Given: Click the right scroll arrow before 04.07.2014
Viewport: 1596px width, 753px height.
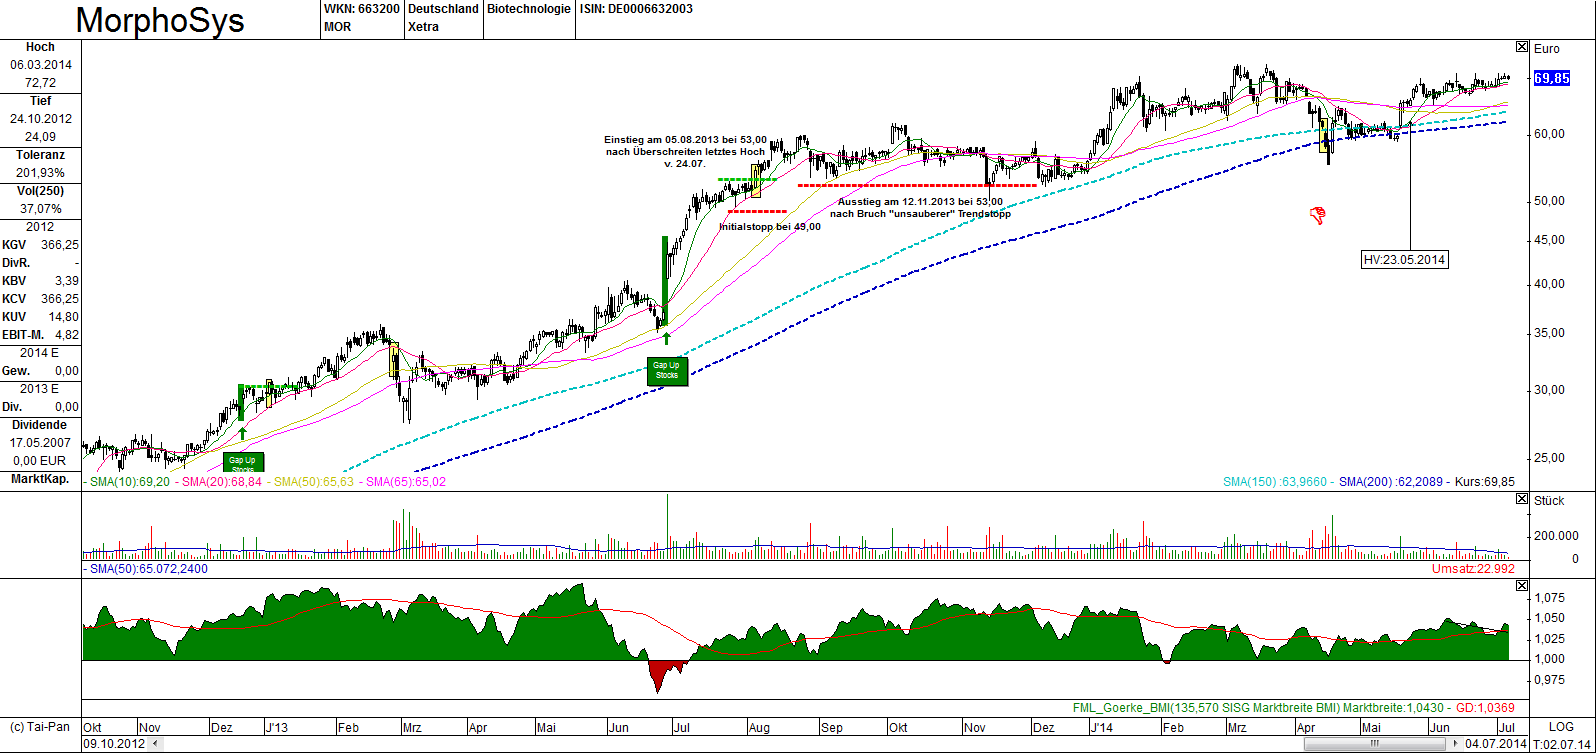Looking at the screenshot, I should (x=1455, y=744).
